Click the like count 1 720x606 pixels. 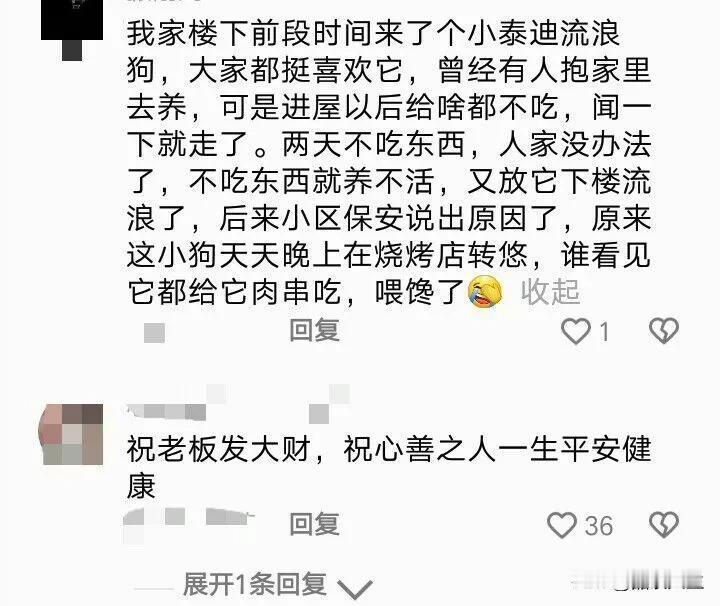pyautogui.click(x=604, y=331)
